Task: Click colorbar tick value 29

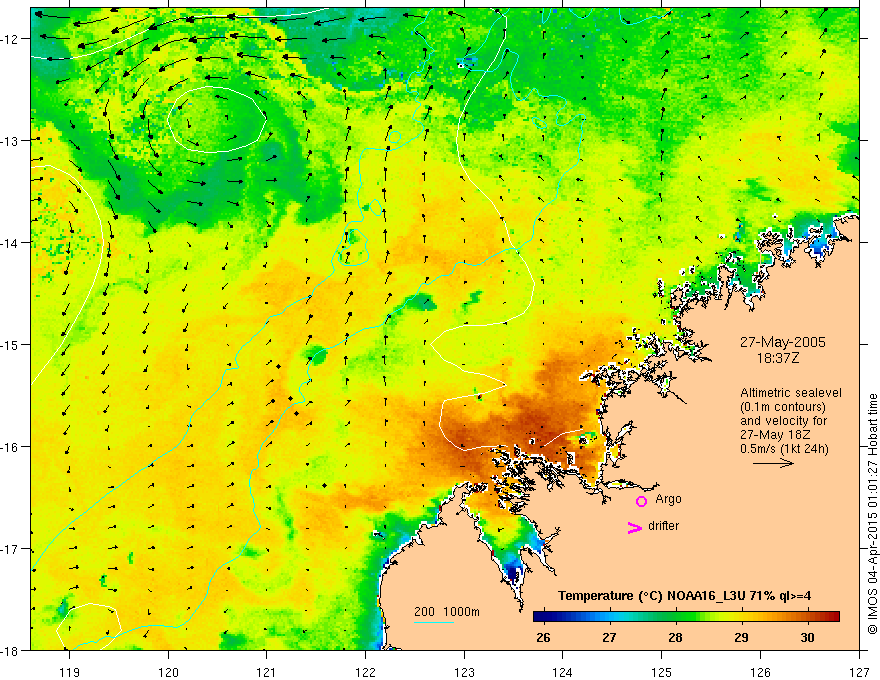Action: pyautogui.click(x=741, y=637)
